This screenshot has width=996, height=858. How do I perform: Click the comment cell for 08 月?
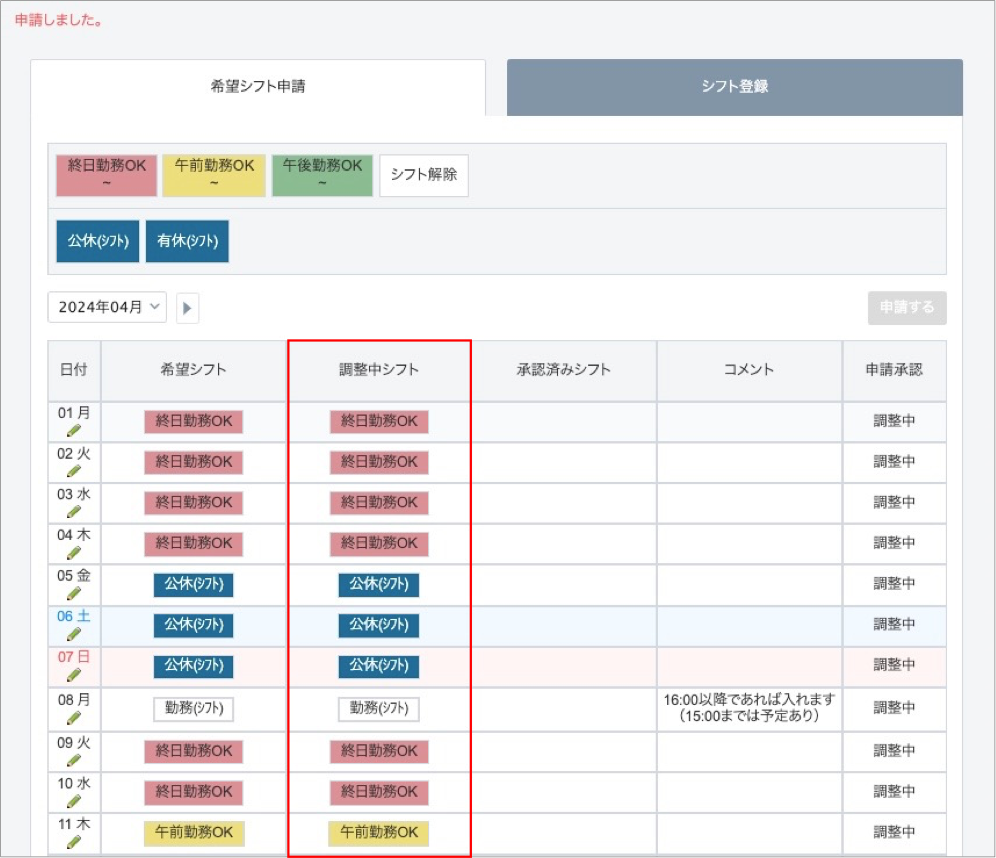(749, 708)
